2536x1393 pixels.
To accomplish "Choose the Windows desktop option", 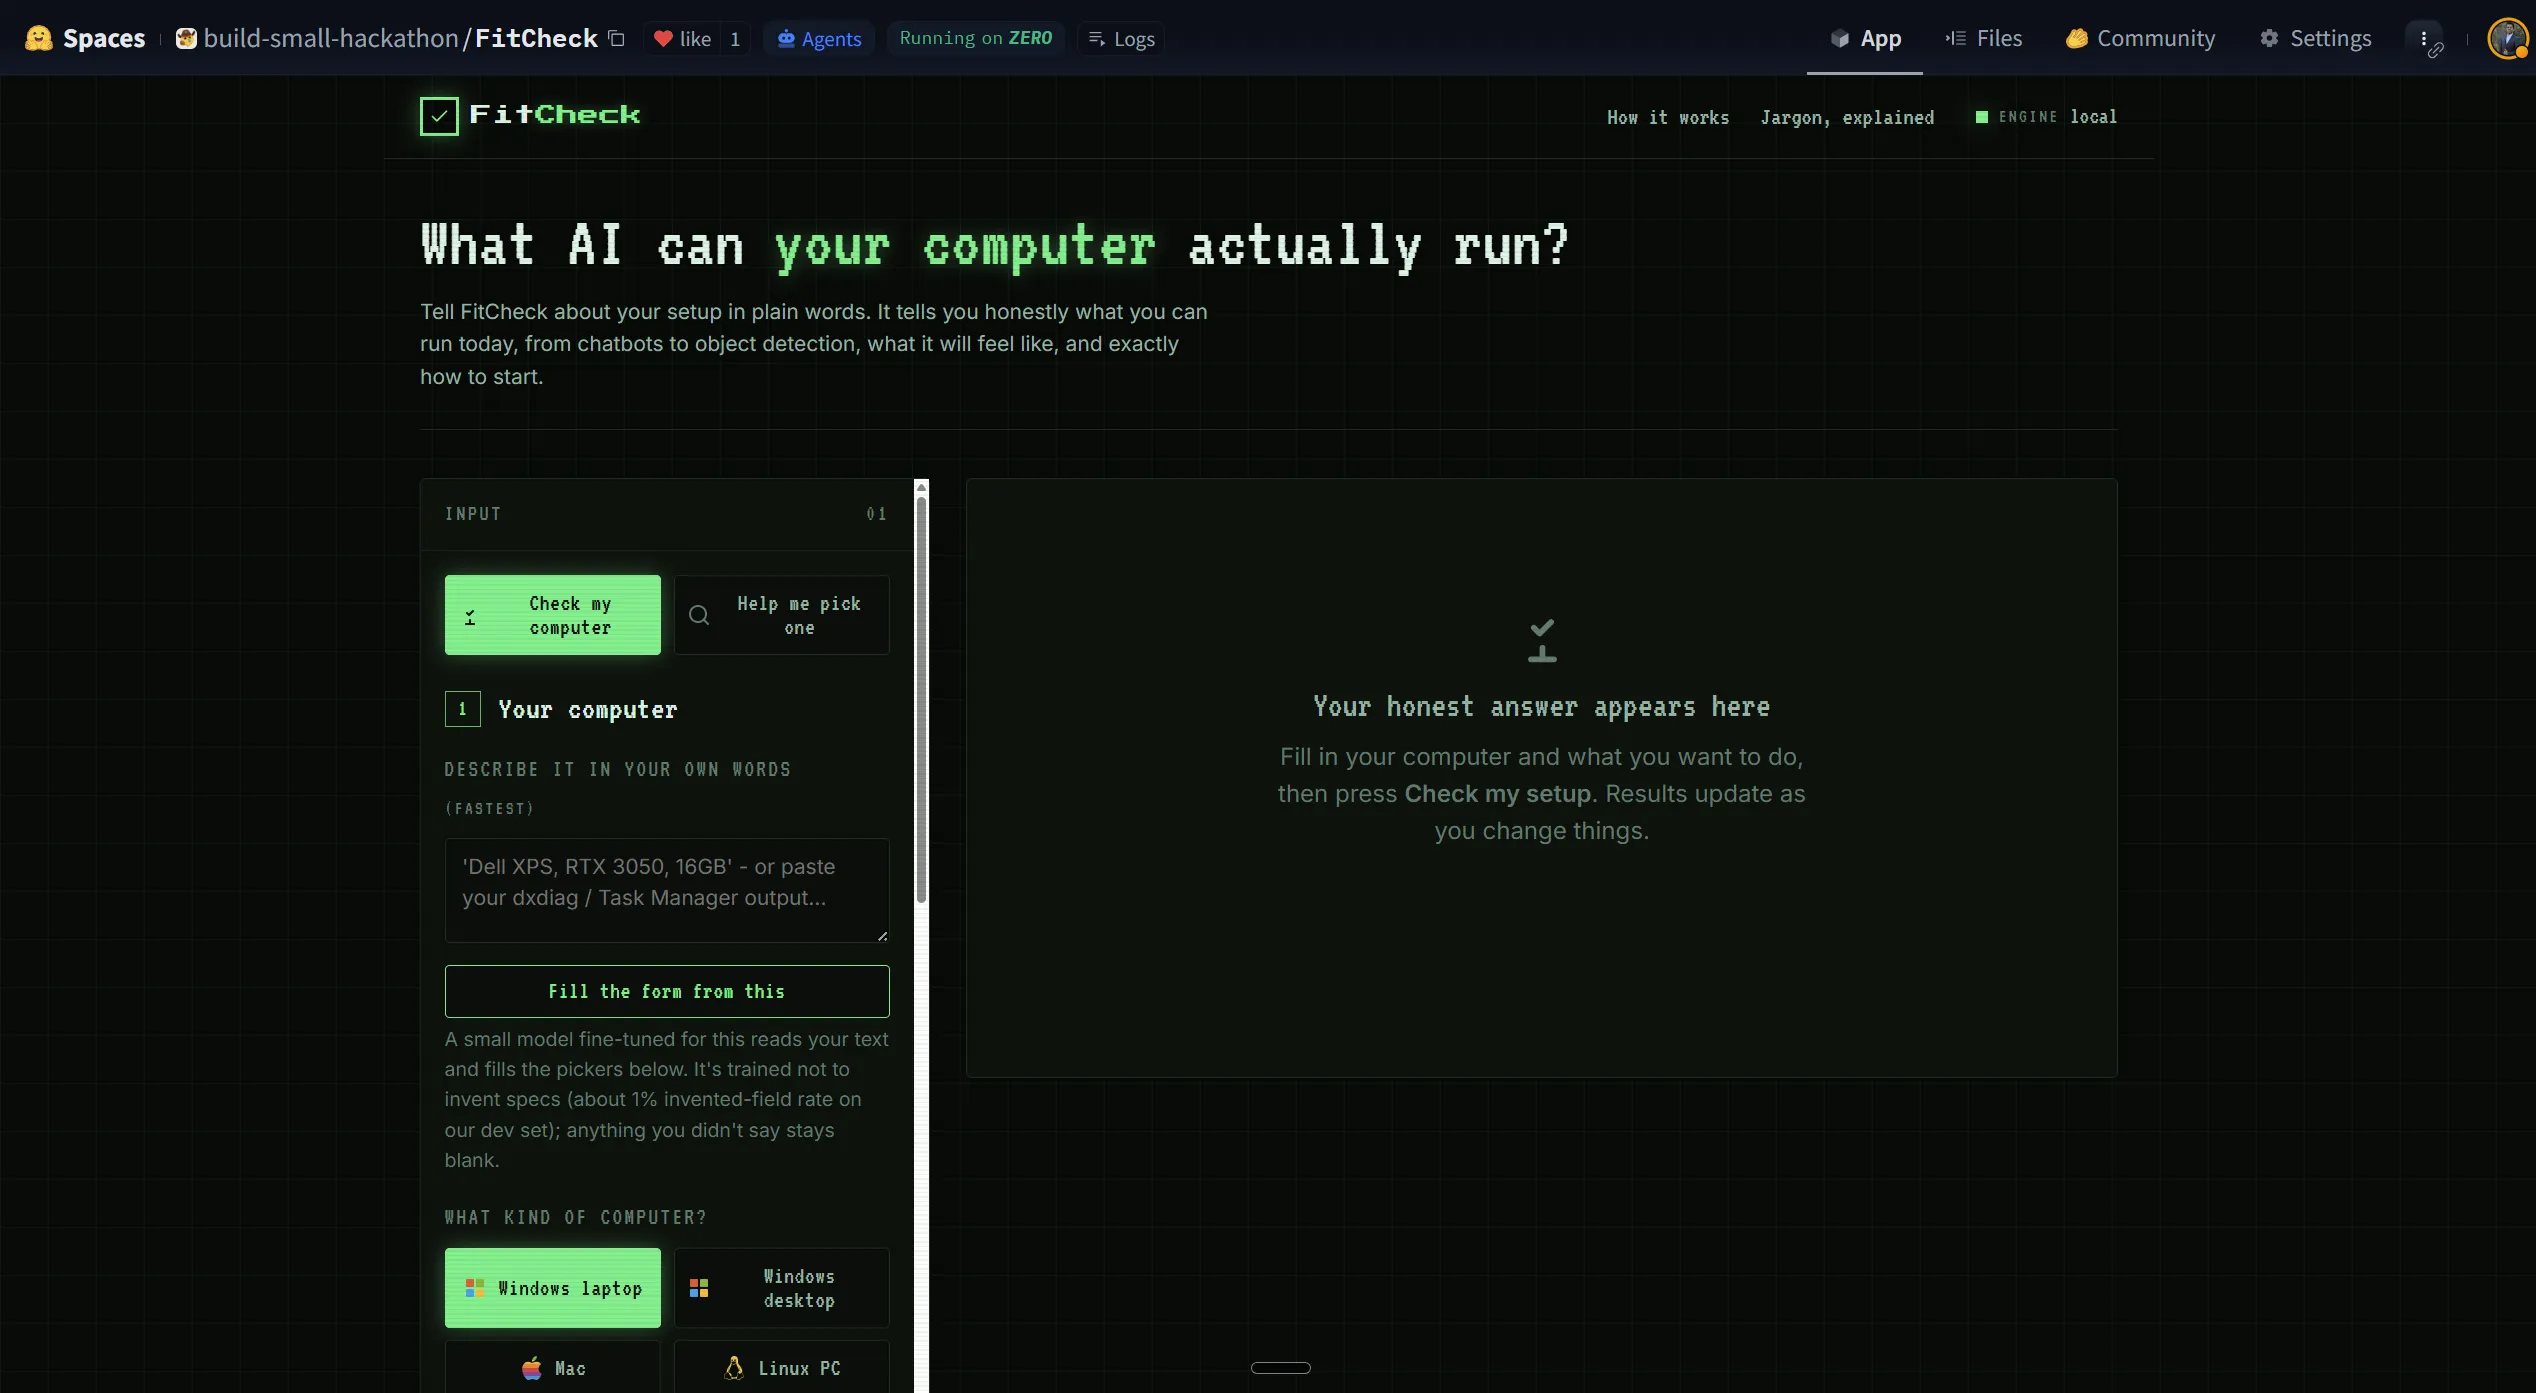I will (x=782, y=1288).
